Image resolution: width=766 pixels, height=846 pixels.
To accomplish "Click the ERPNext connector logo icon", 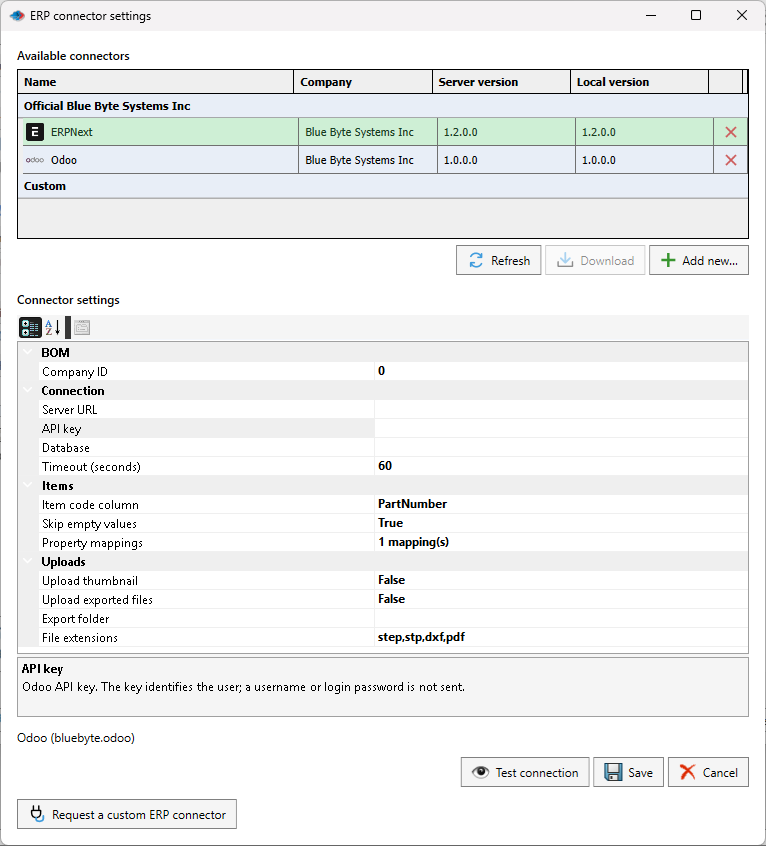I will coord(35,132).
